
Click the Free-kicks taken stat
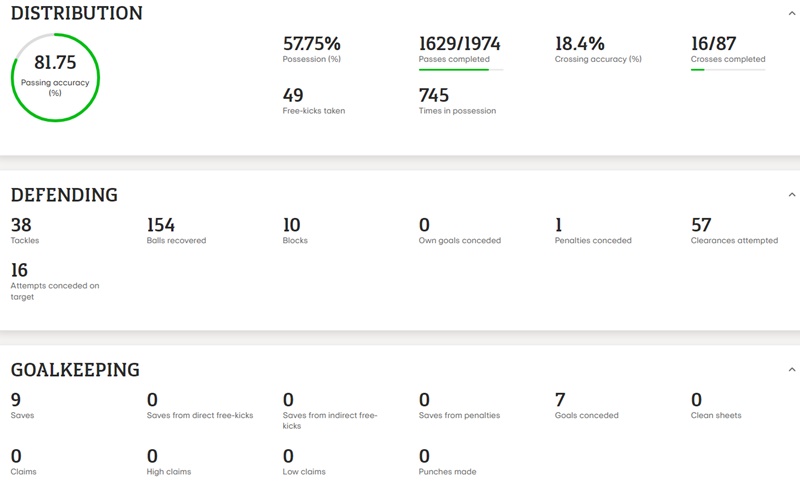click(x=313, y=101)
